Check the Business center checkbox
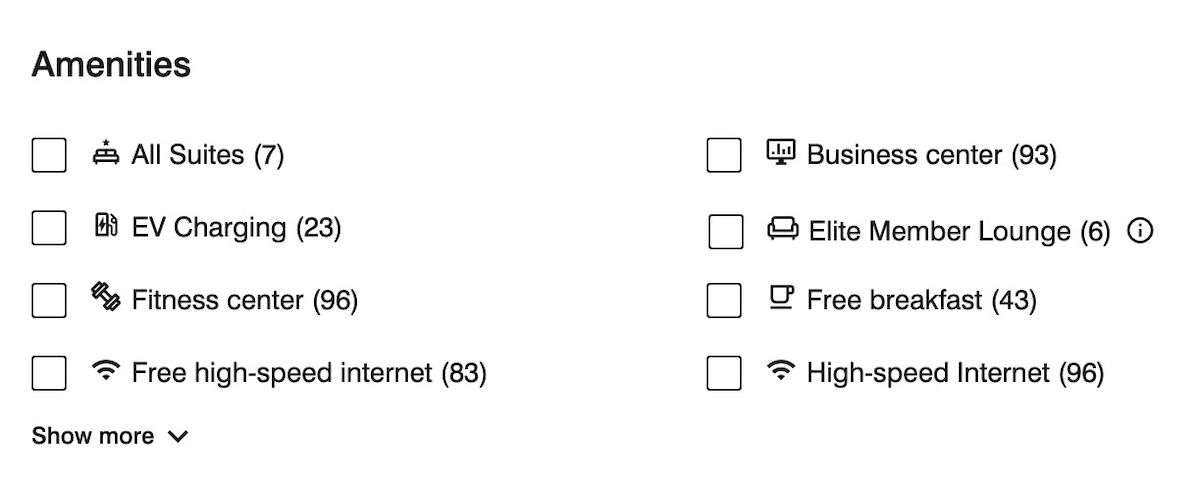Screen dimensions: 1200x493 click(724, 155)
